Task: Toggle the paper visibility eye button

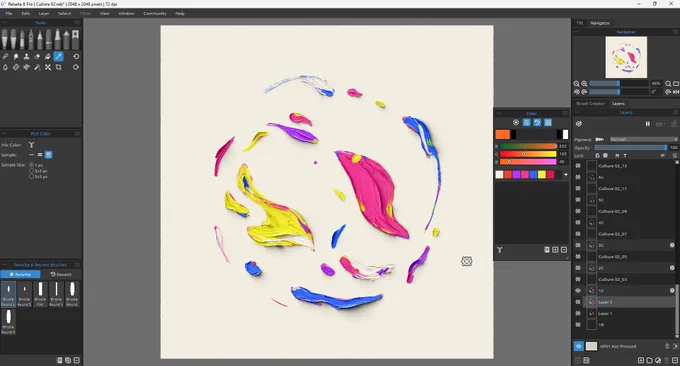Action: tap(579, 346)
